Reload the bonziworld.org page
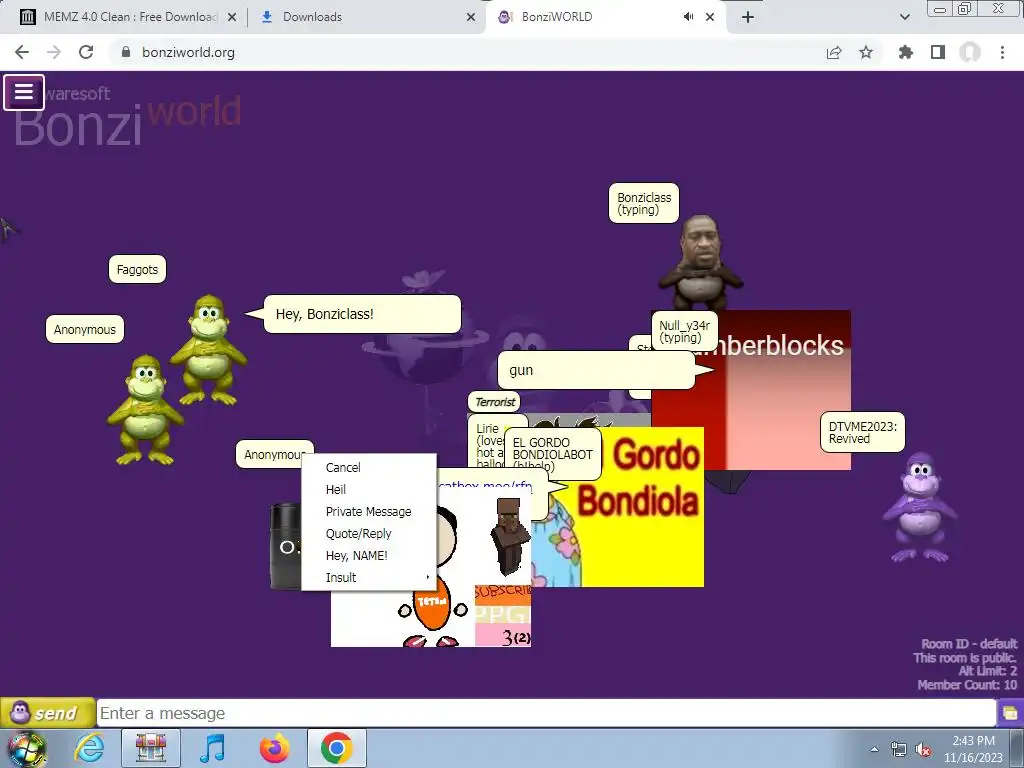 [86, 52]
